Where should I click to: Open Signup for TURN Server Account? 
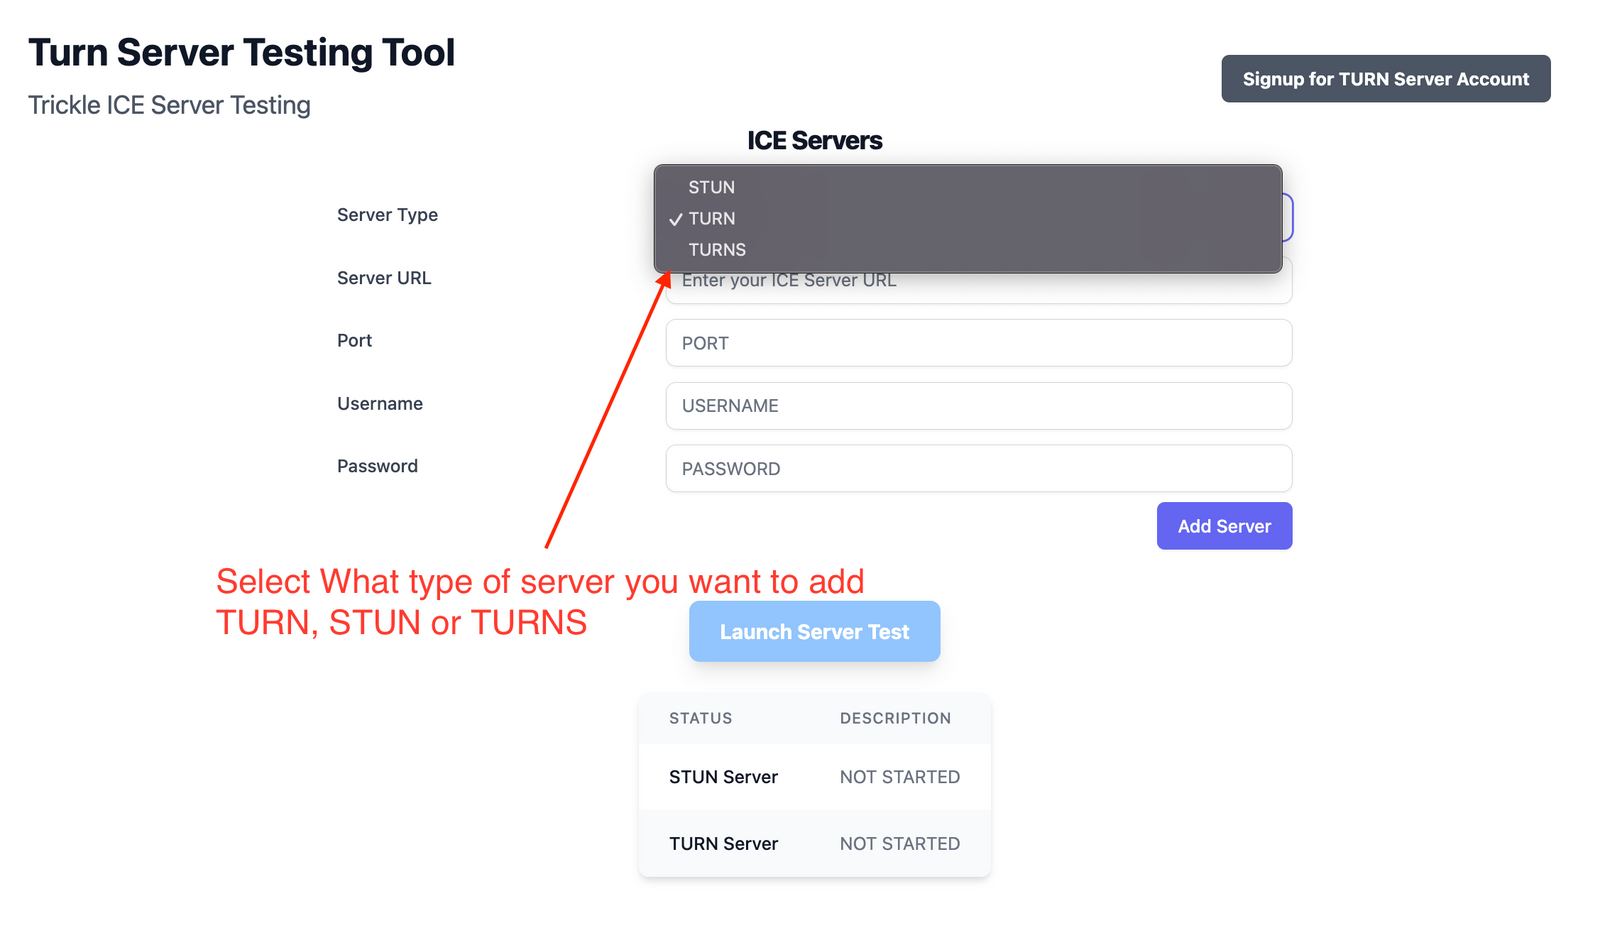tap(1385, 78)
